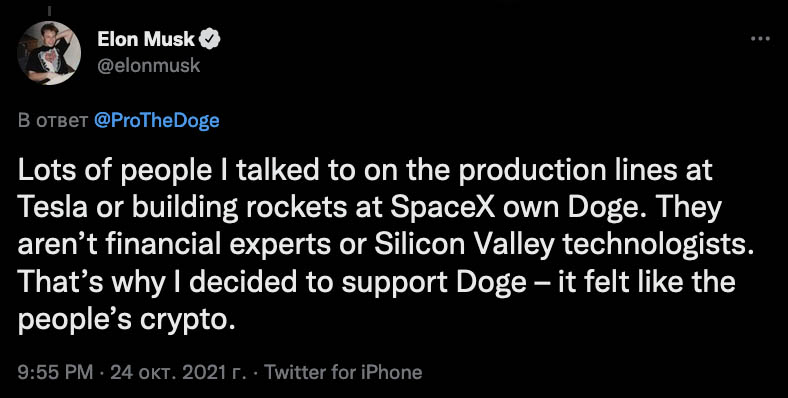This screenshot has width=788, height=398.
Task: Open the @elonmusk handle link
Action: [148, 65]
